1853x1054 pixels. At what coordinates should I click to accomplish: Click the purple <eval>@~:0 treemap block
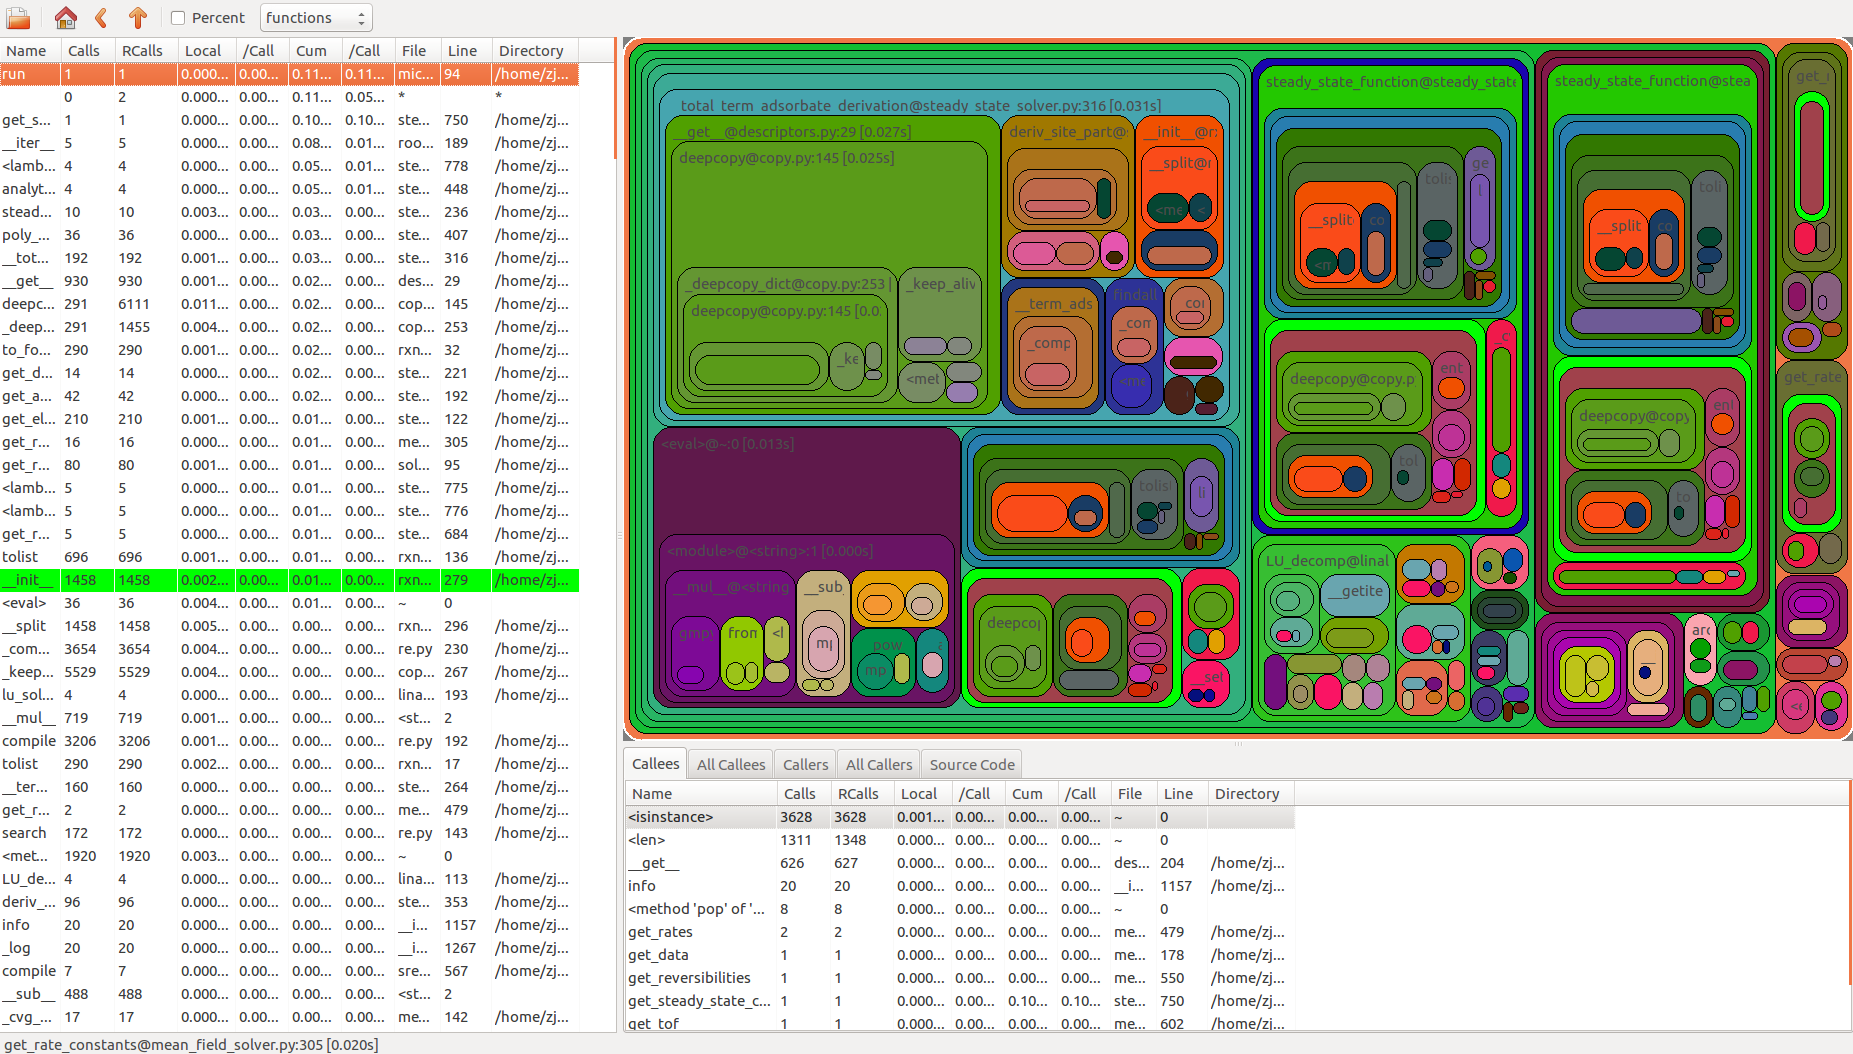coord(805,485)
